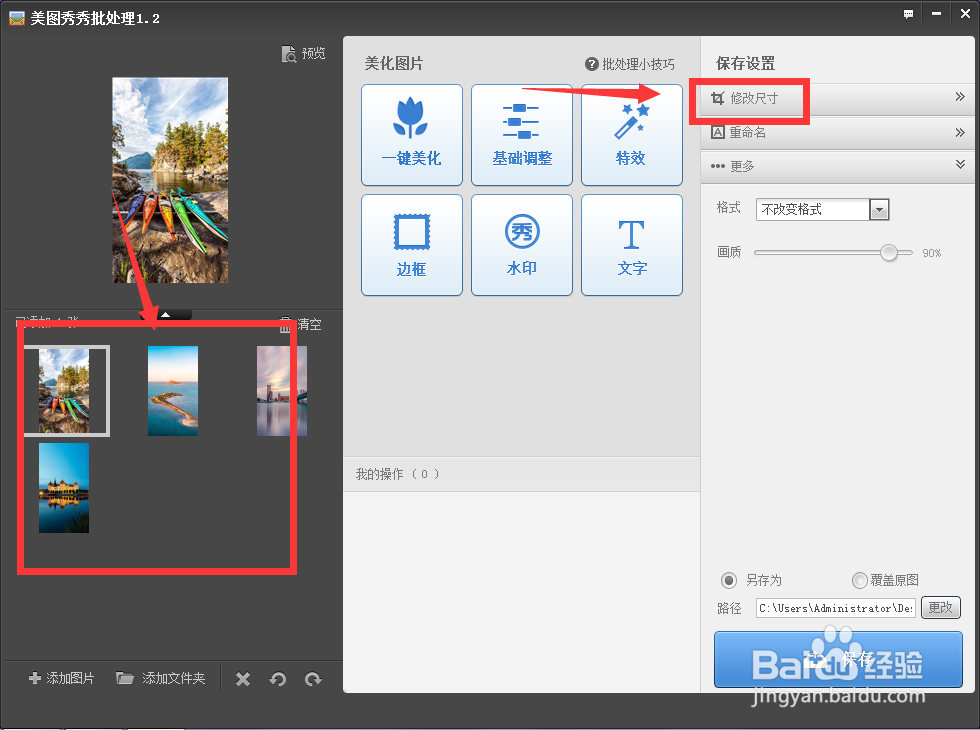This screenshot has height=730, width=980.
Task: Open the feedback chat icon in title bar
Action: (908, 14)
